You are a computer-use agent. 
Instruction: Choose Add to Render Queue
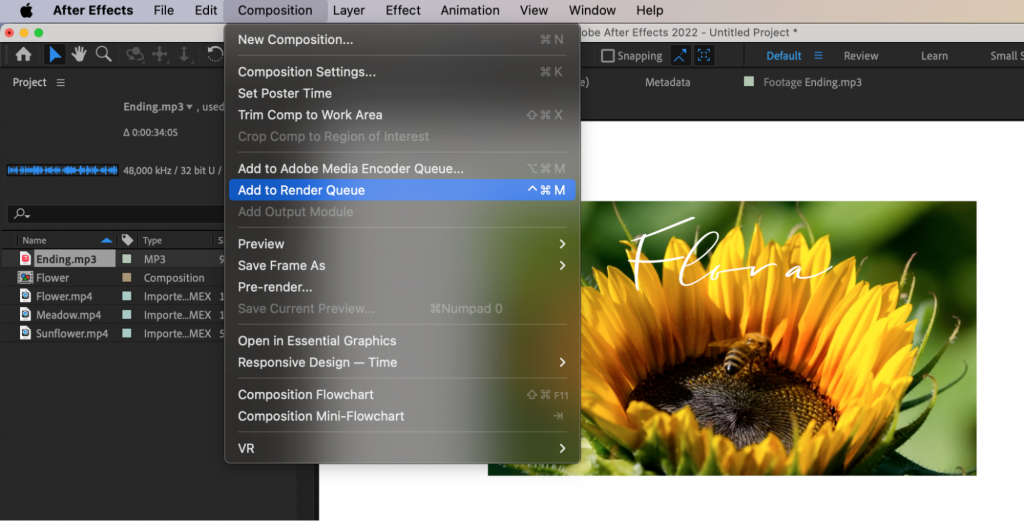301,190
